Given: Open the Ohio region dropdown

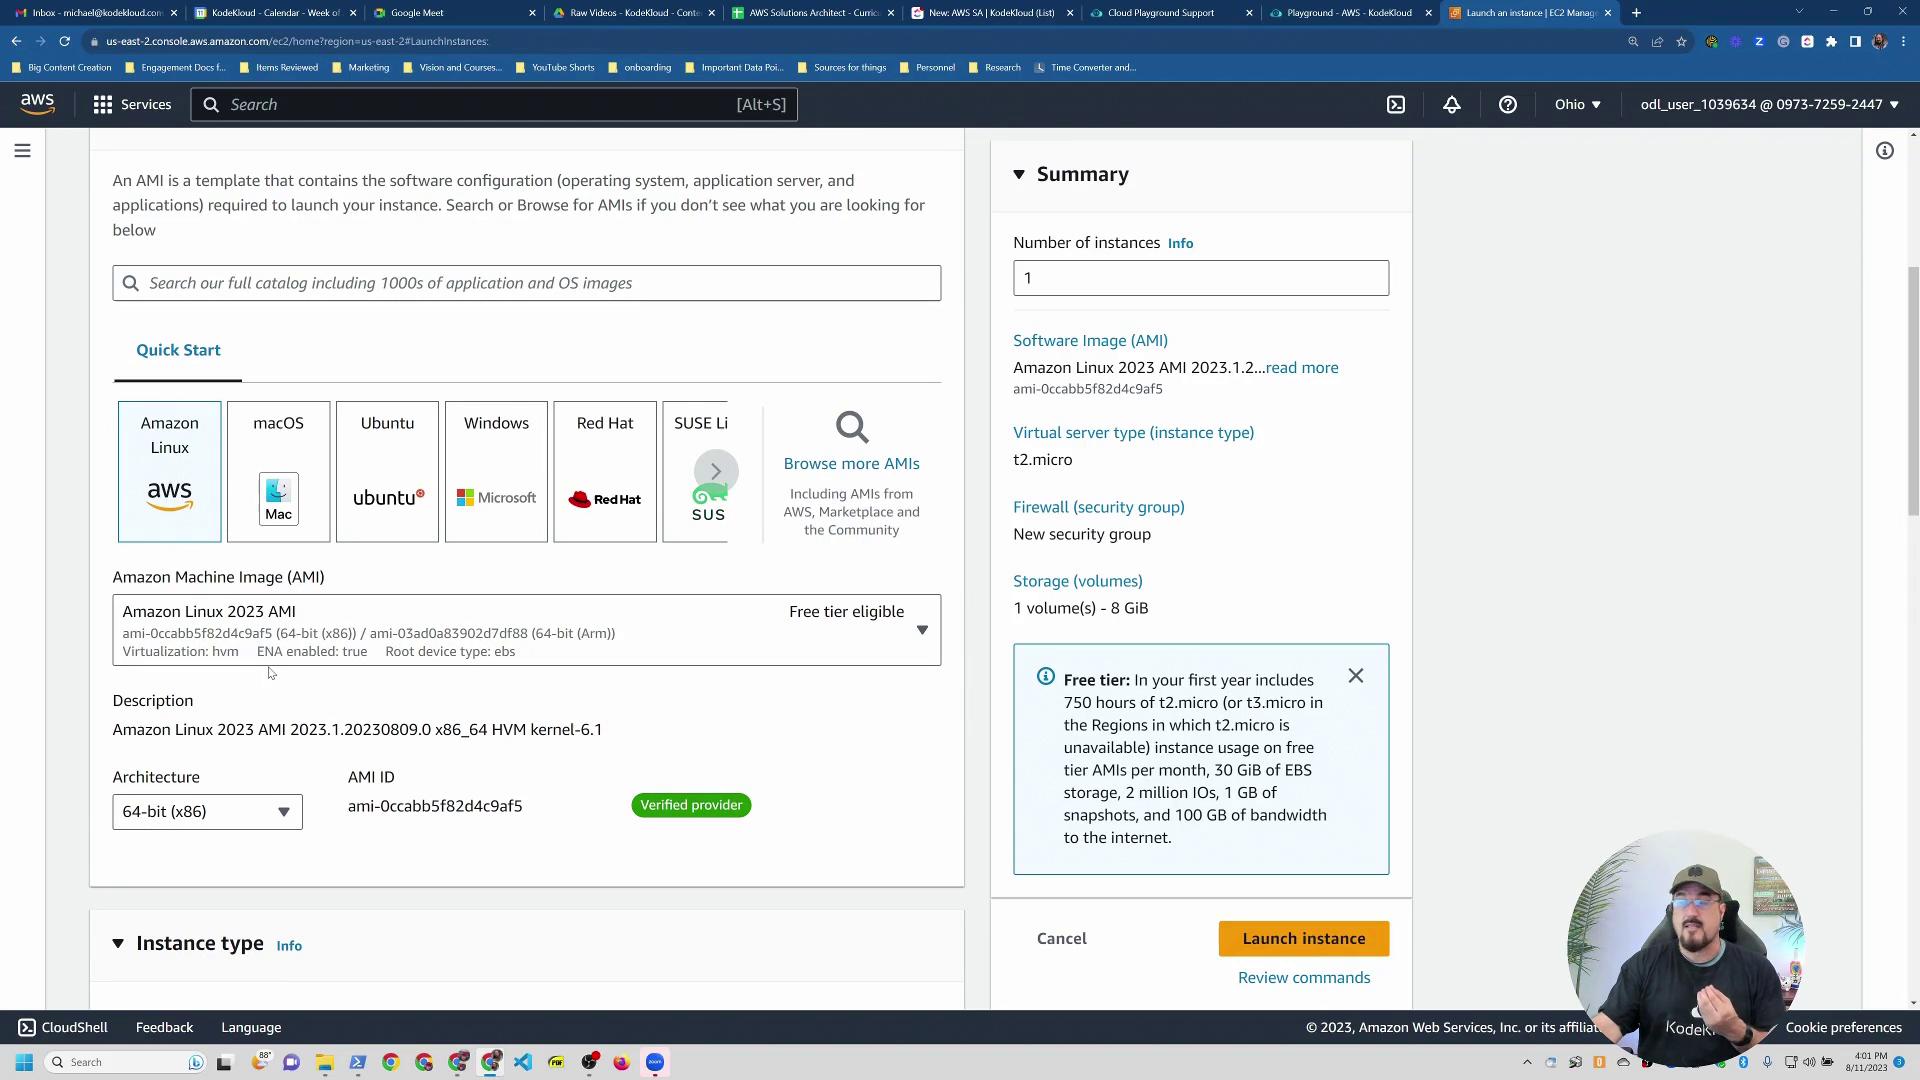Looking at the screenshot, I should (x=1577, y=104).
